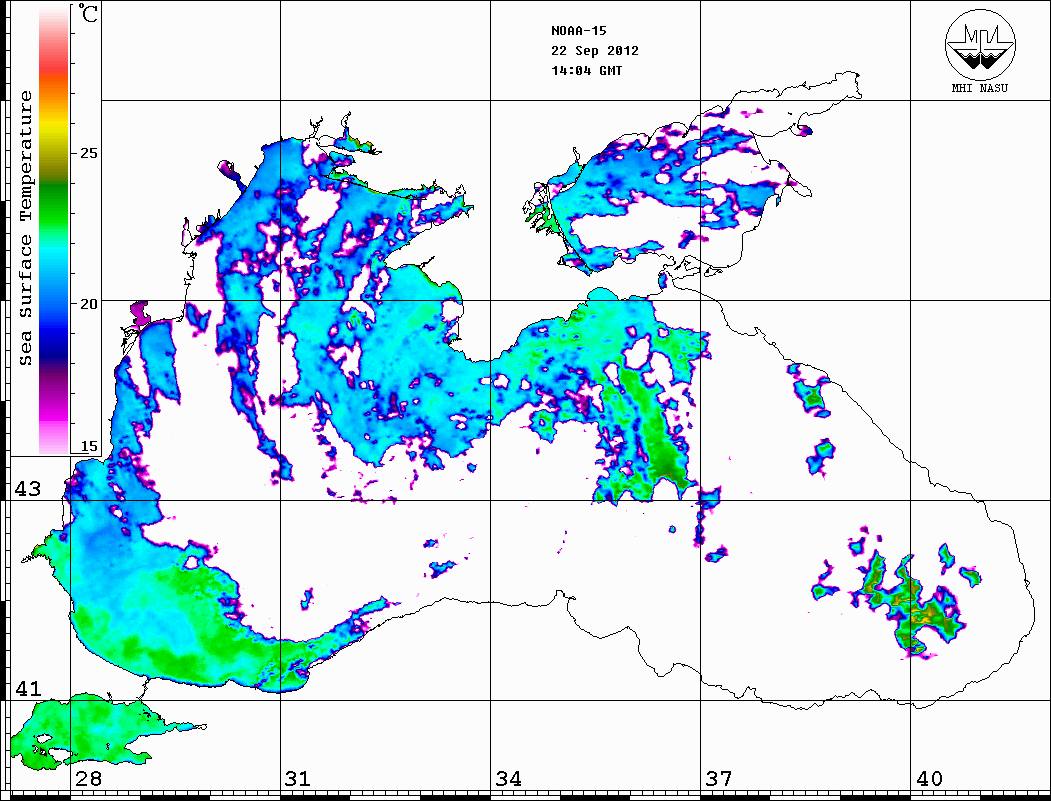Click the °C unit label
This screenshot has width=1051, height=801.
click(88, 13)
